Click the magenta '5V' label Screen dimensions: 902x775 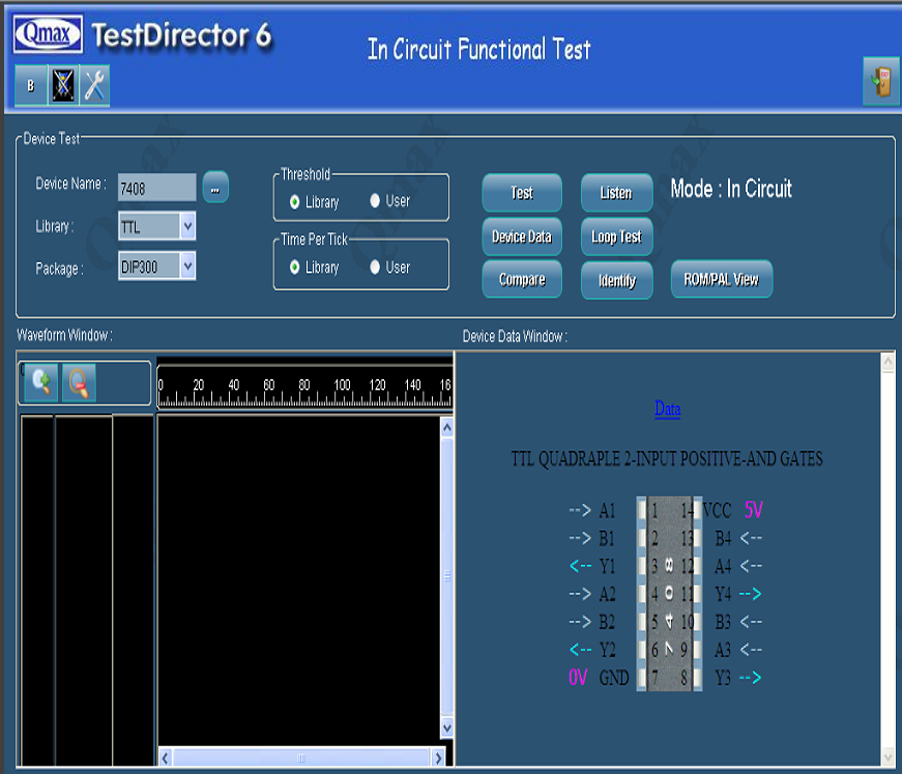coord(754,510)
